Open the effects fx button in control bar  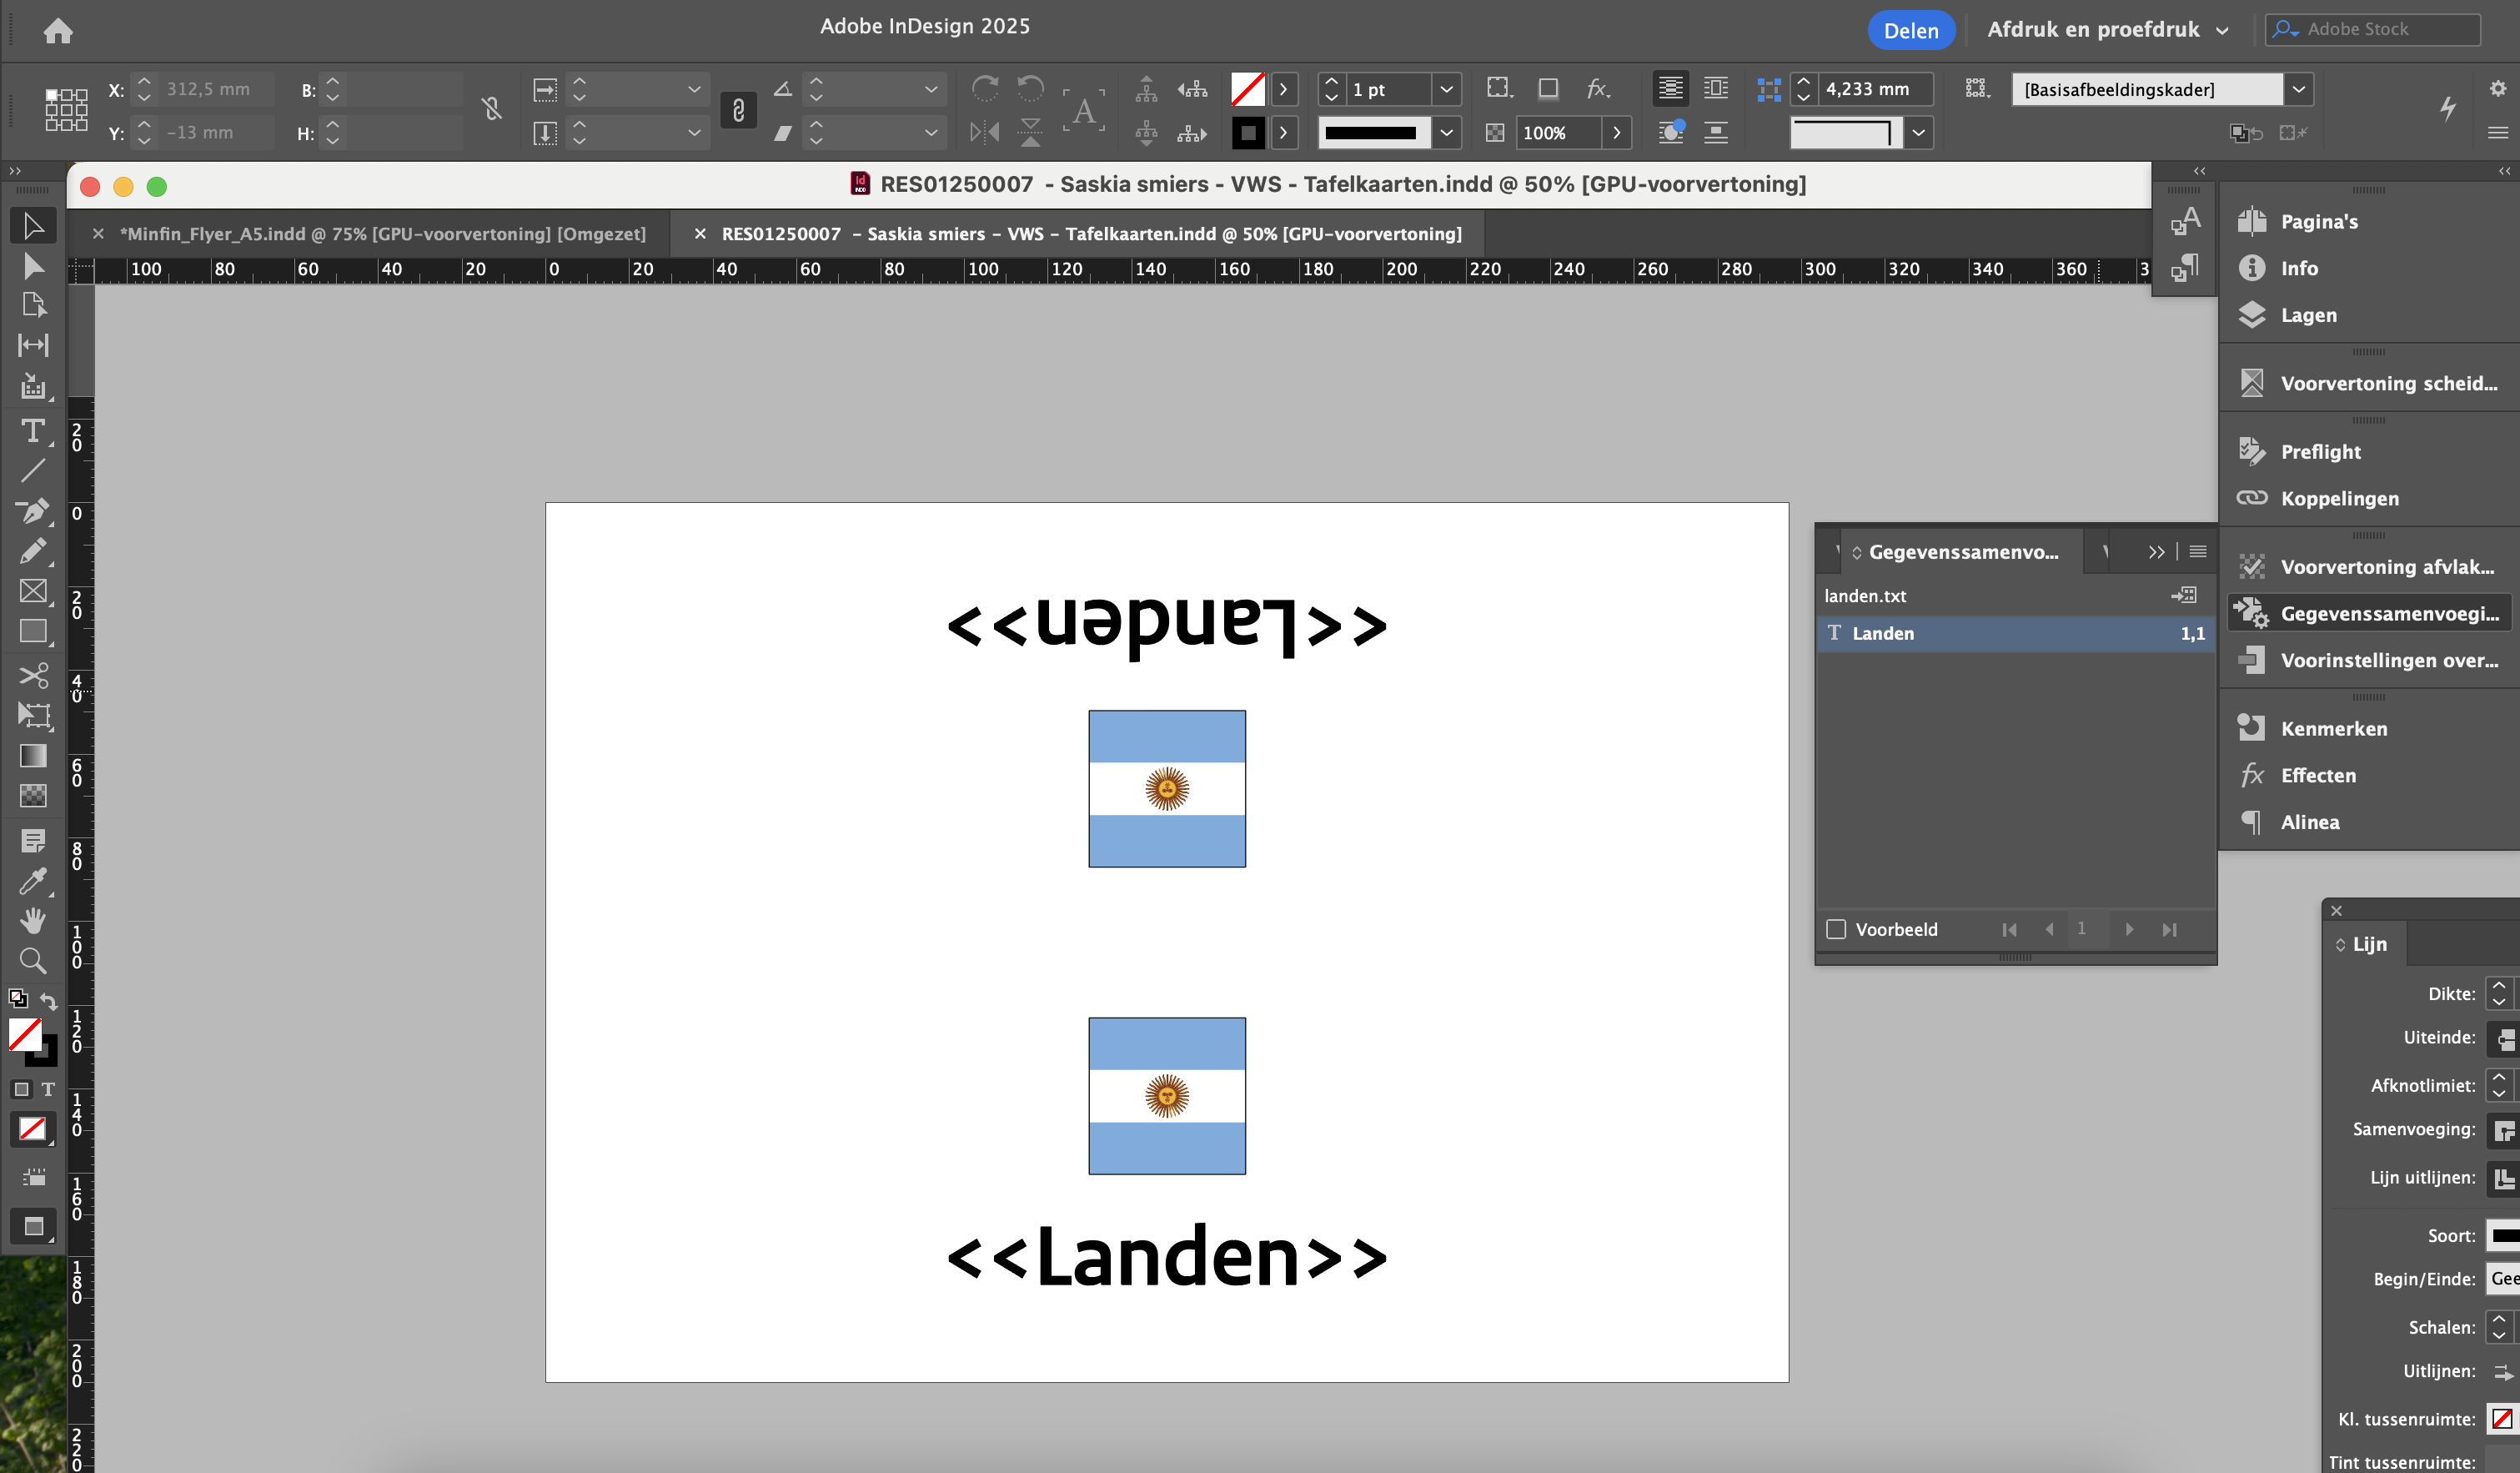1598,89
